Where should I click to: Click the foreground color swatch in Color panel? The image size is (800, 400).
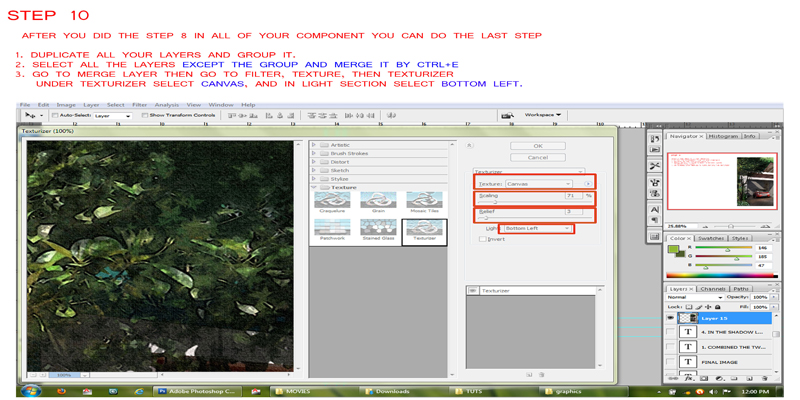pyautogui.click(x=675, y=249)
